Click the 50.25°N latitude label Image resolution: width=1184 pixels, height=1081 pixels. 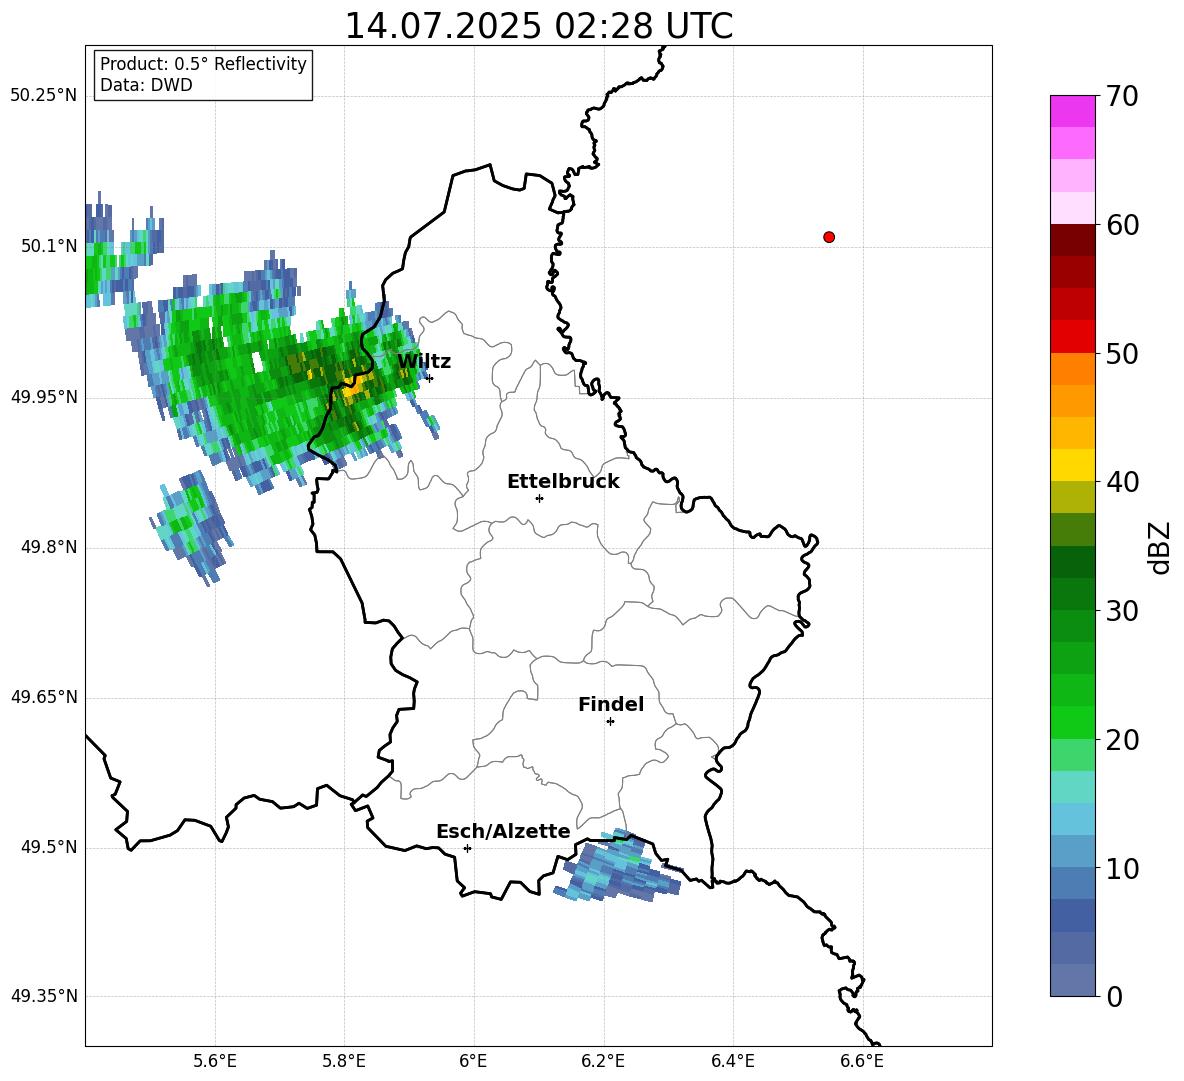click(x=44, y=96)
